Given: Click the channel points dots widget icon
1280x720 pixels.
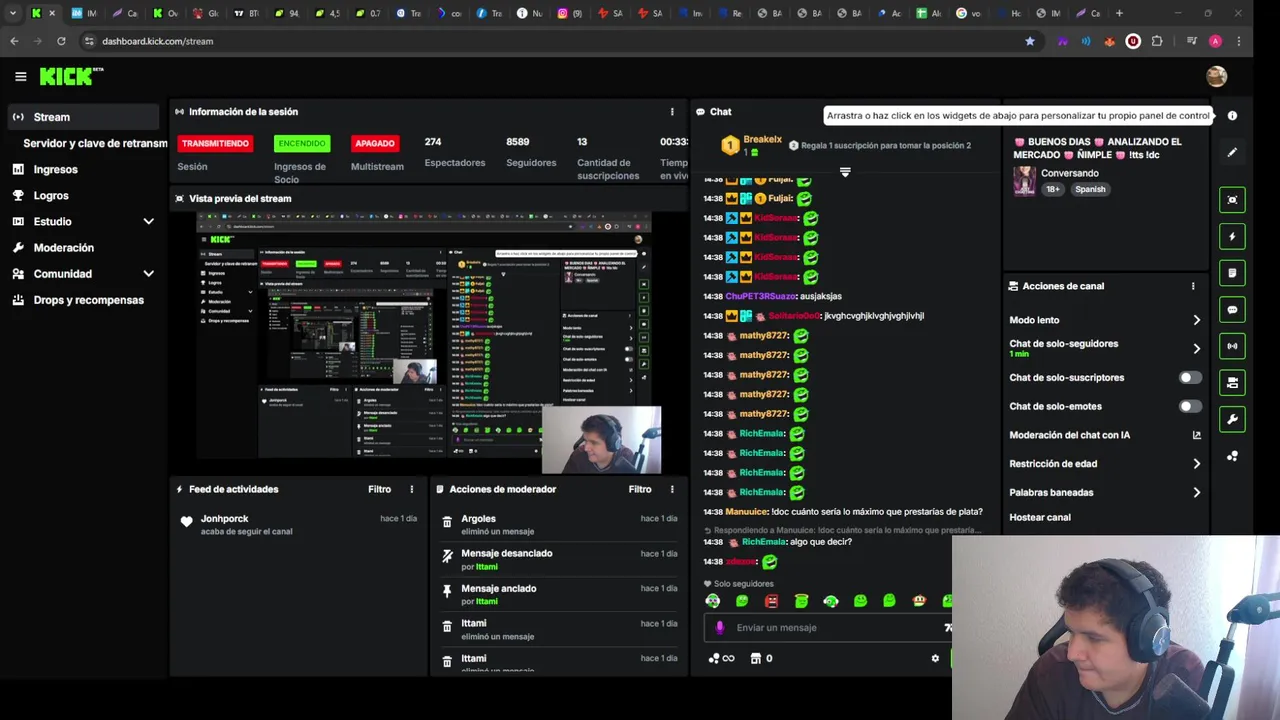Looking at the screenshot, I should (x=1232, y=456).
